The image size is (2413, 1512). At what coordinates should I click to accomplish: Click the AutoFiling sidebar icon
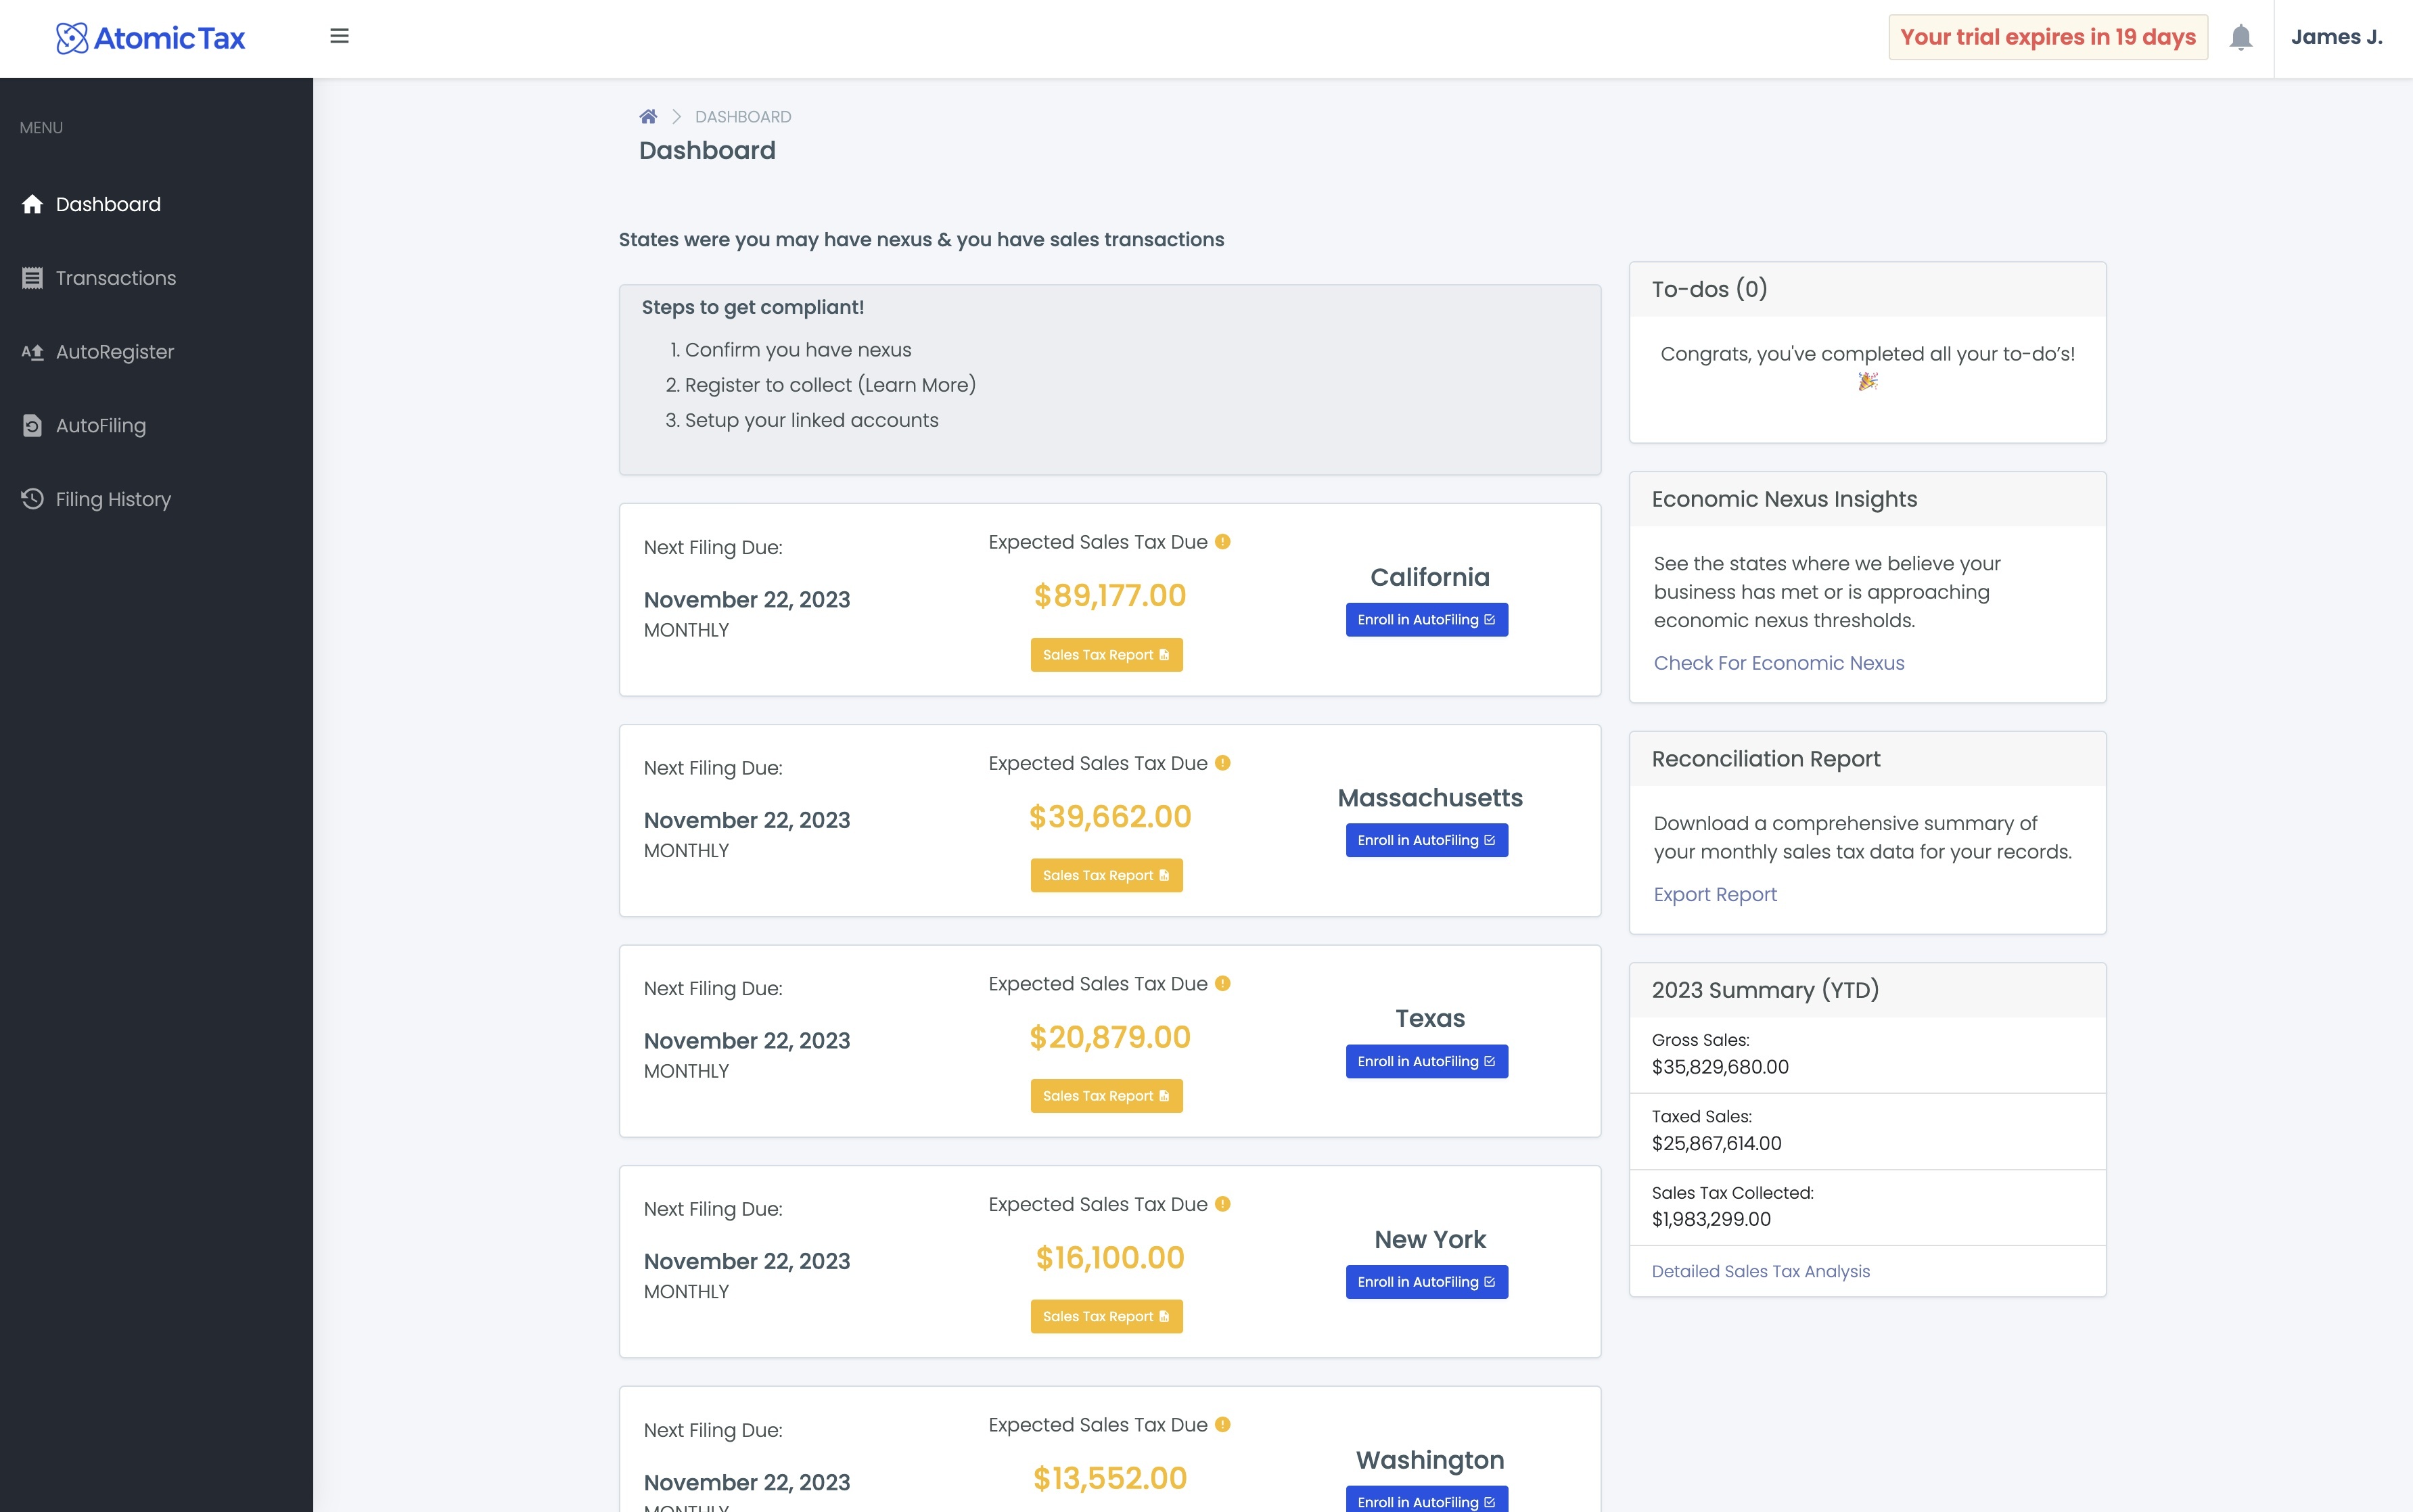tap(31, 425)
